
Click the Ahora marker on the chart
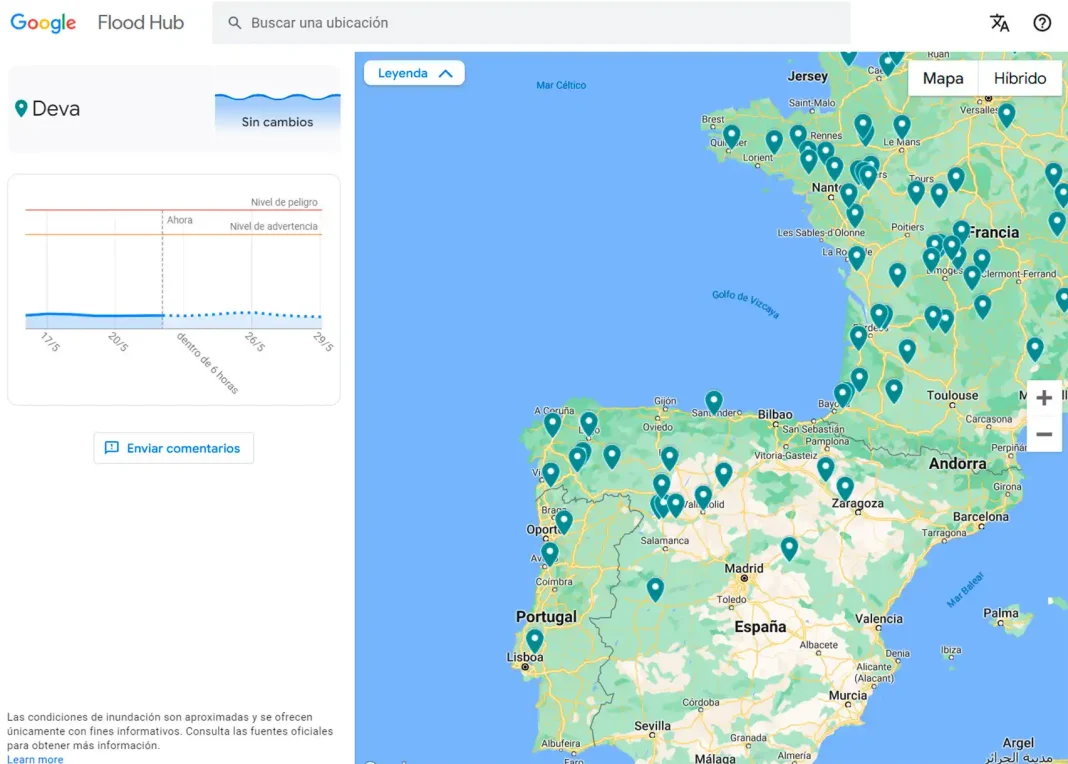pos(179,220)
